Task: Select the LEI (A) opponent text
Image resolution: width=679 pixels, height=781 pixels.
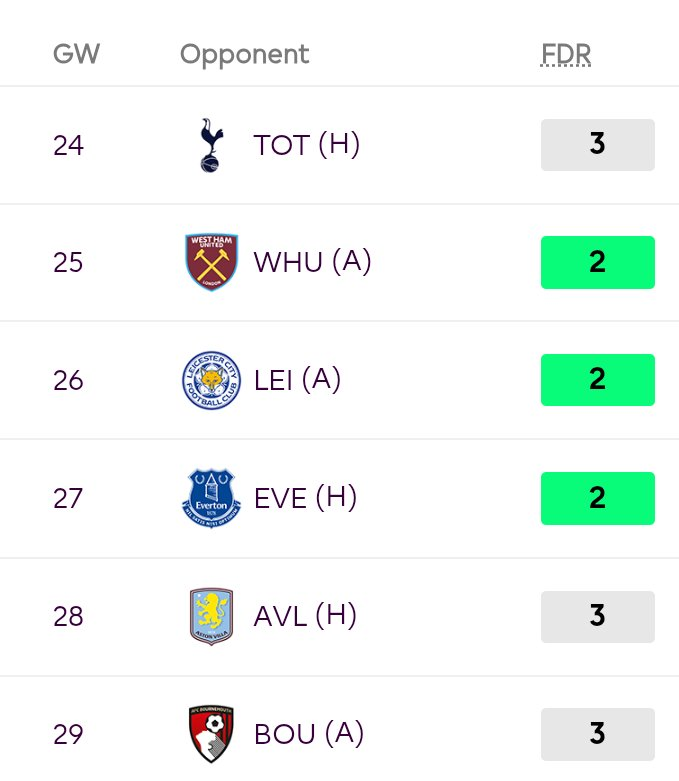Action: (297, 380)
